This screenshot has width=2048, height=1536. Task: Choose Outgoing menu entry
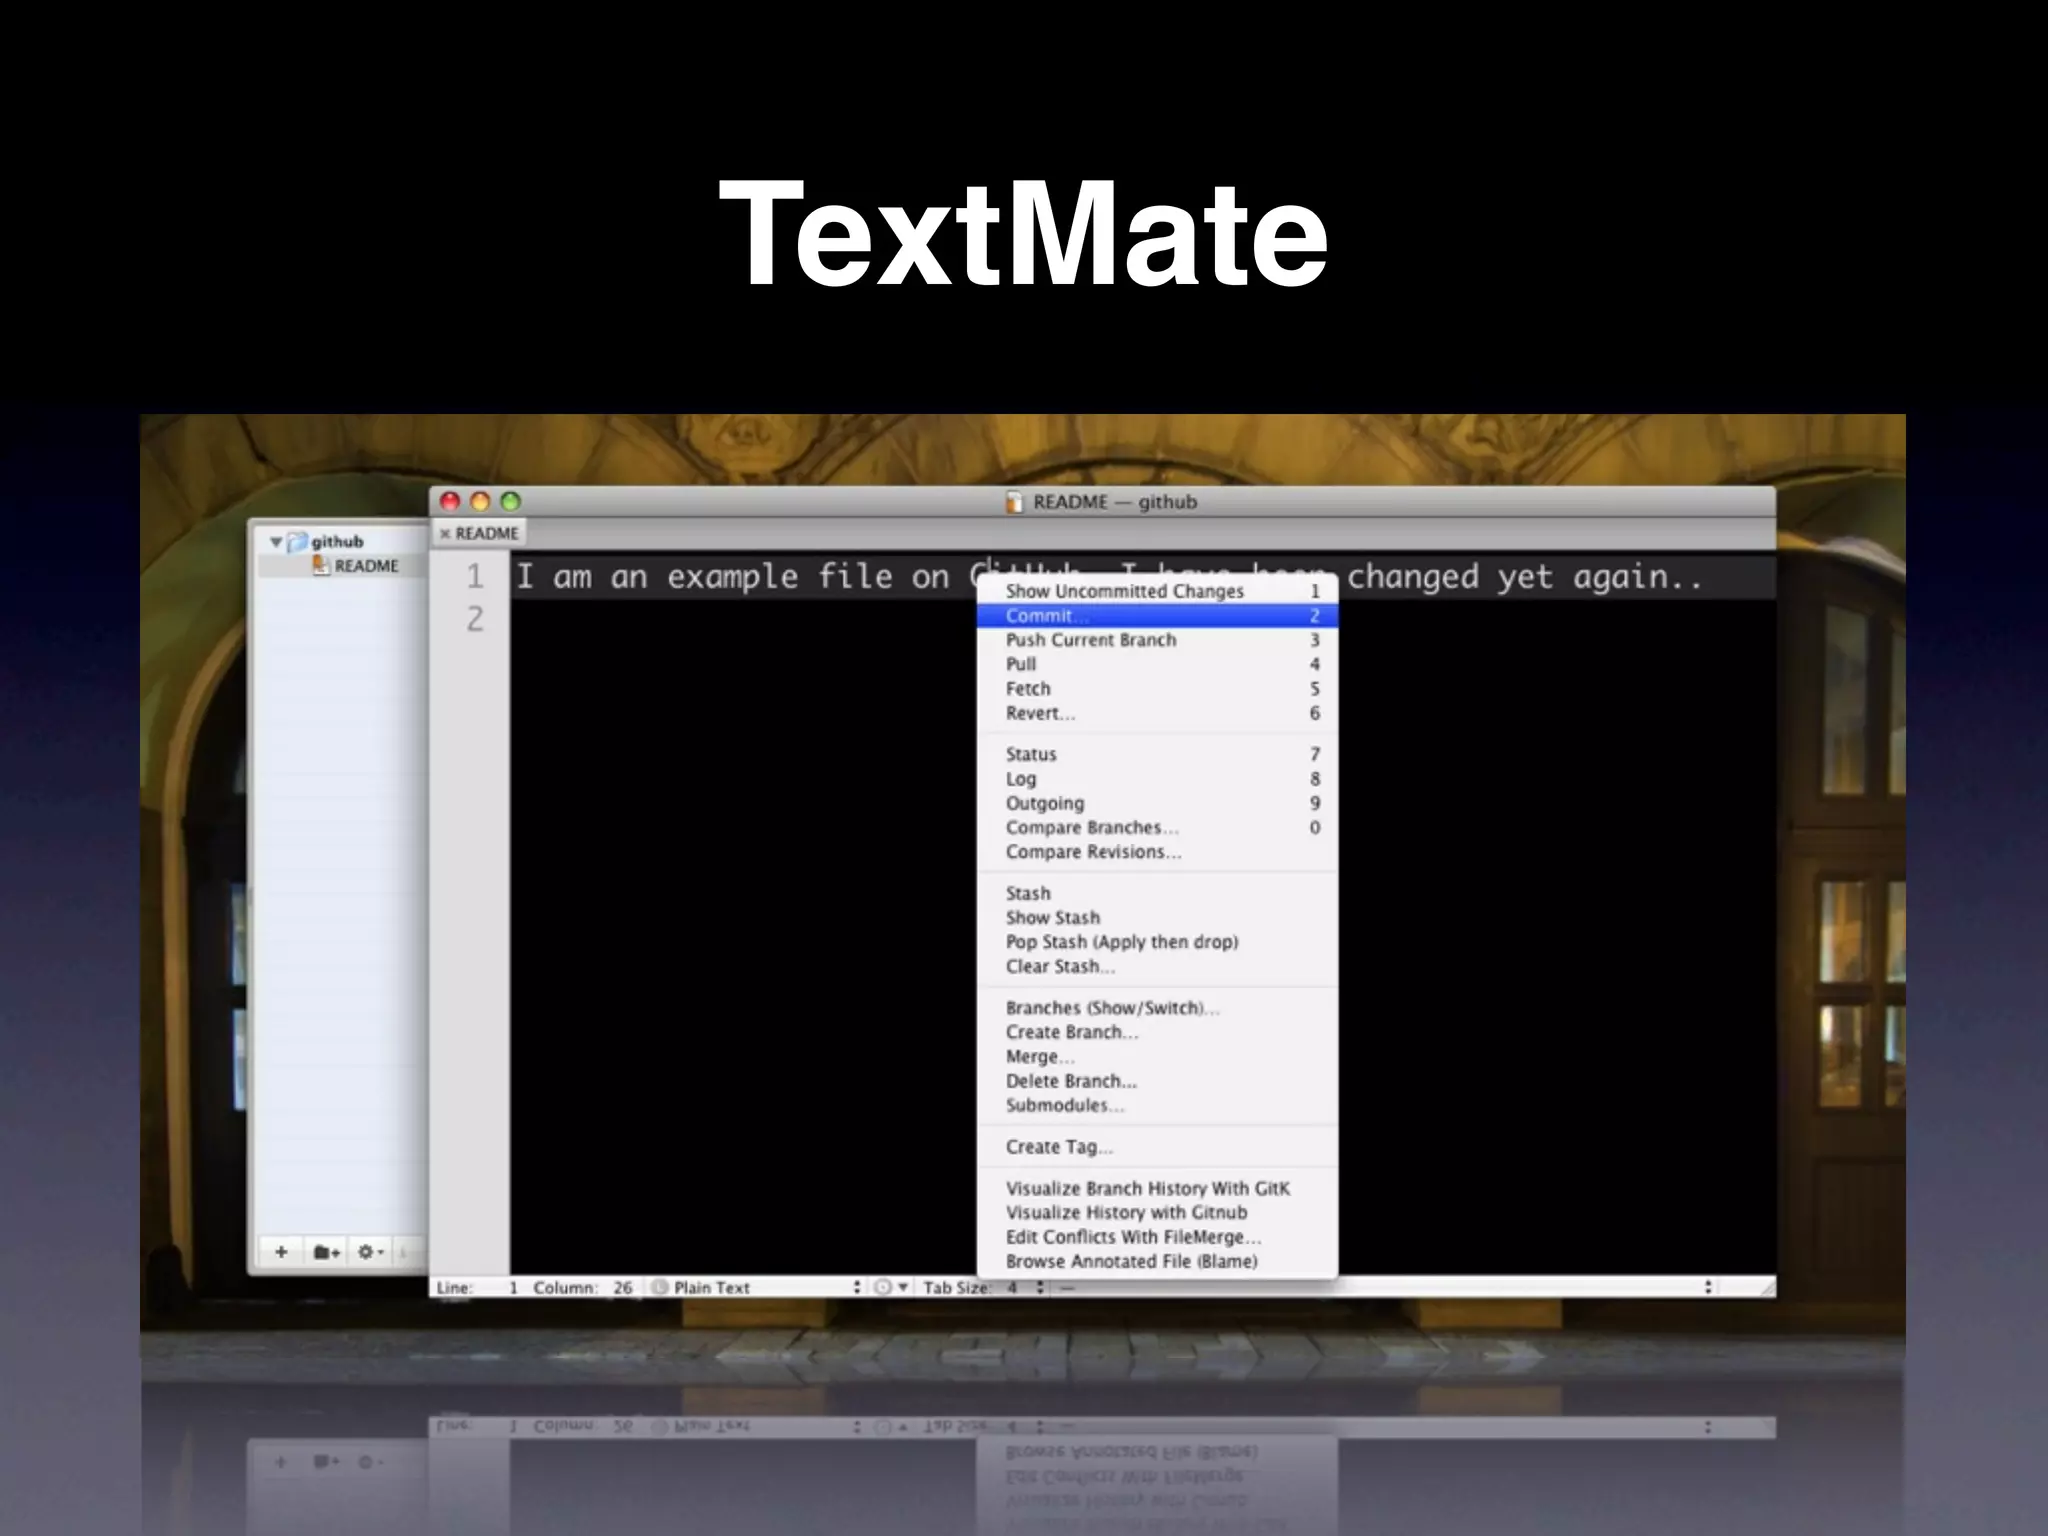pos(1157,803)
